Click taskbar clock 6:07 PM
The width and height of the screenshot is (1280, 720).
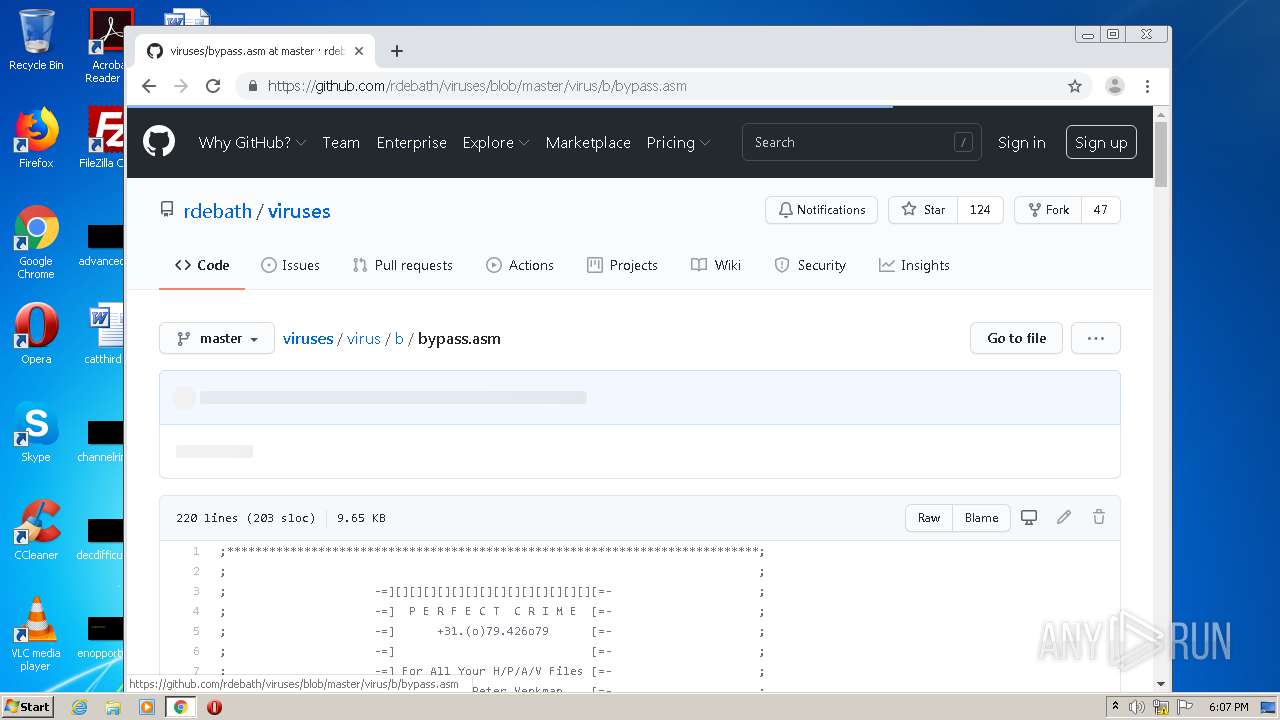(1228, 707)
